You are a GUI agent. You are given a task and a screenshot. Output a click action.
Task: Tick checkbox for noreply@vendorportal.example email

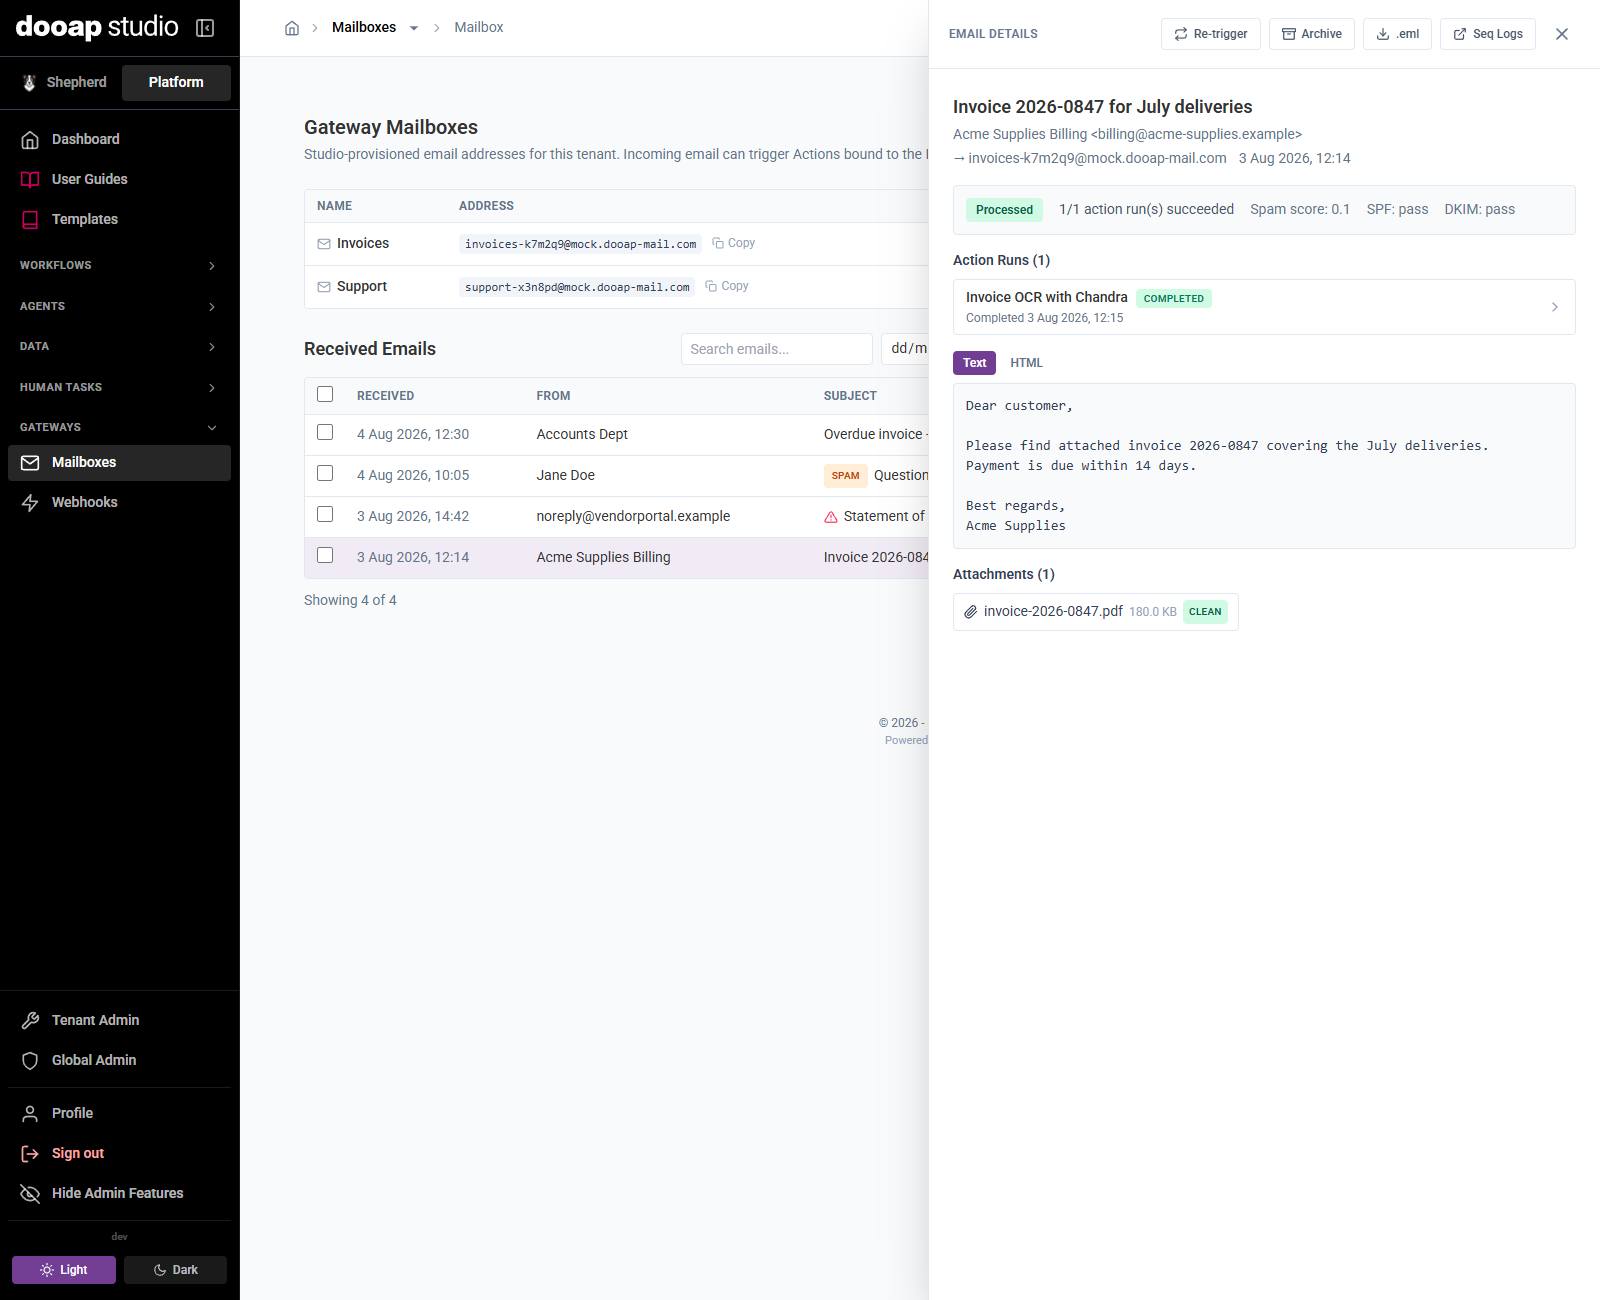325,514
